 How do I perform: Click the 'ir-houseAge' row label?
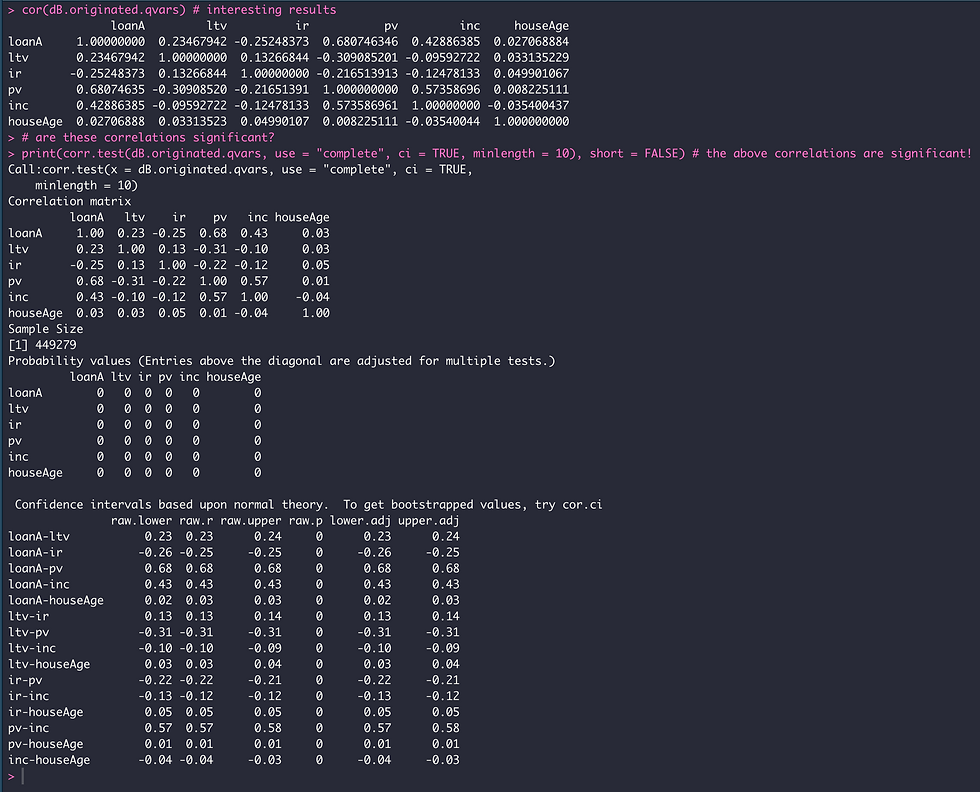pyautogui.click(x=46, y=712)
